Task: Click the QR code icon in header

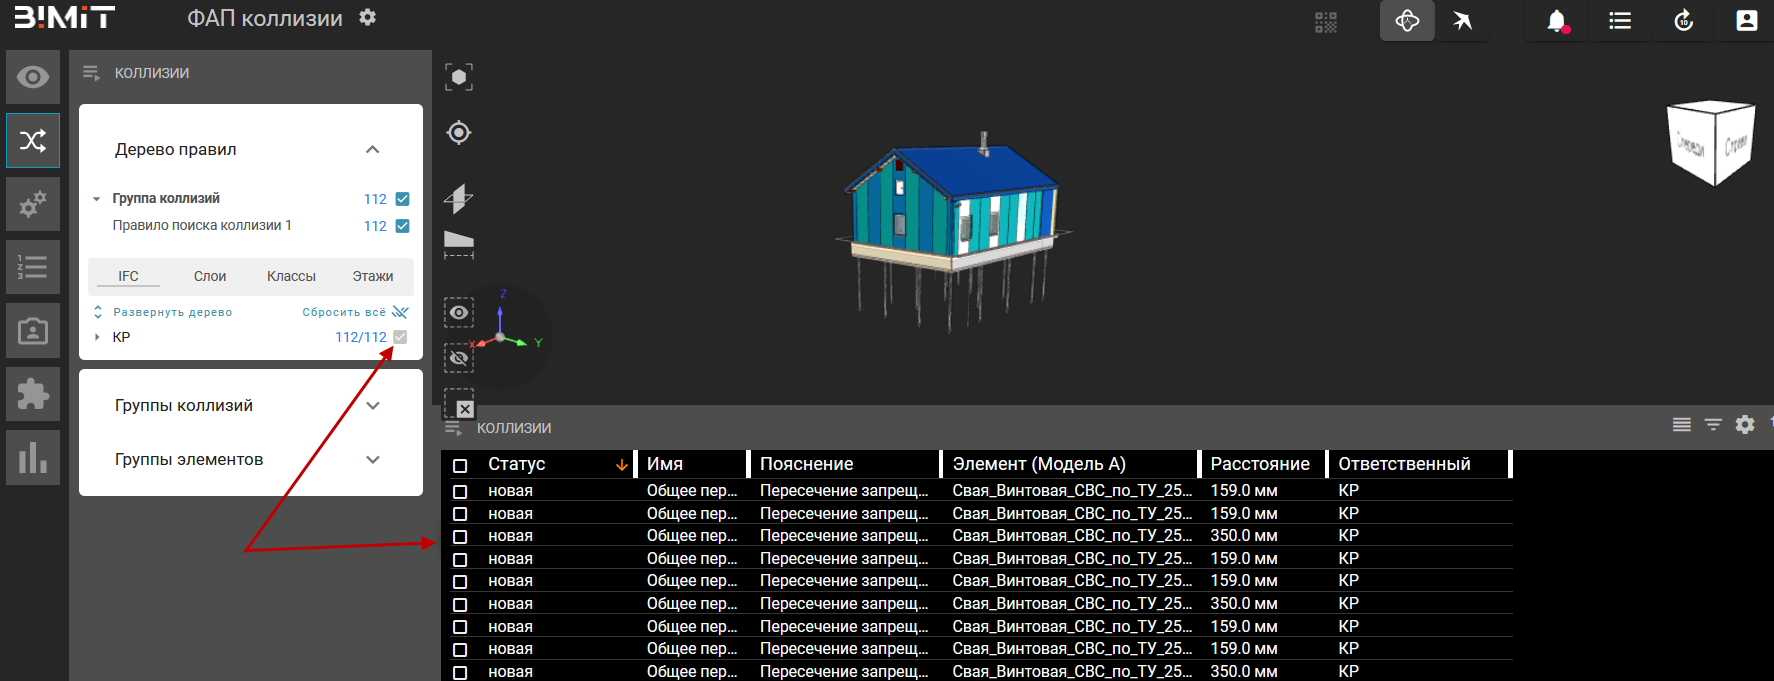Action: coord(1326,22)
